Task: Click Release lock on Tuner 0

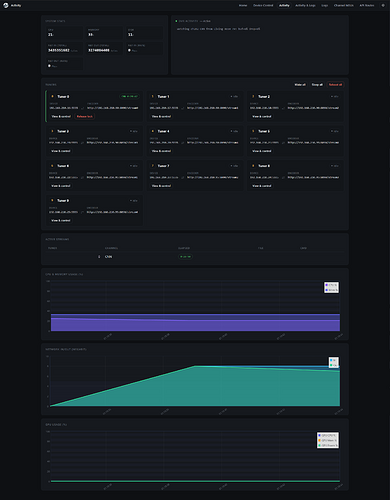Action: coord(85,116)
